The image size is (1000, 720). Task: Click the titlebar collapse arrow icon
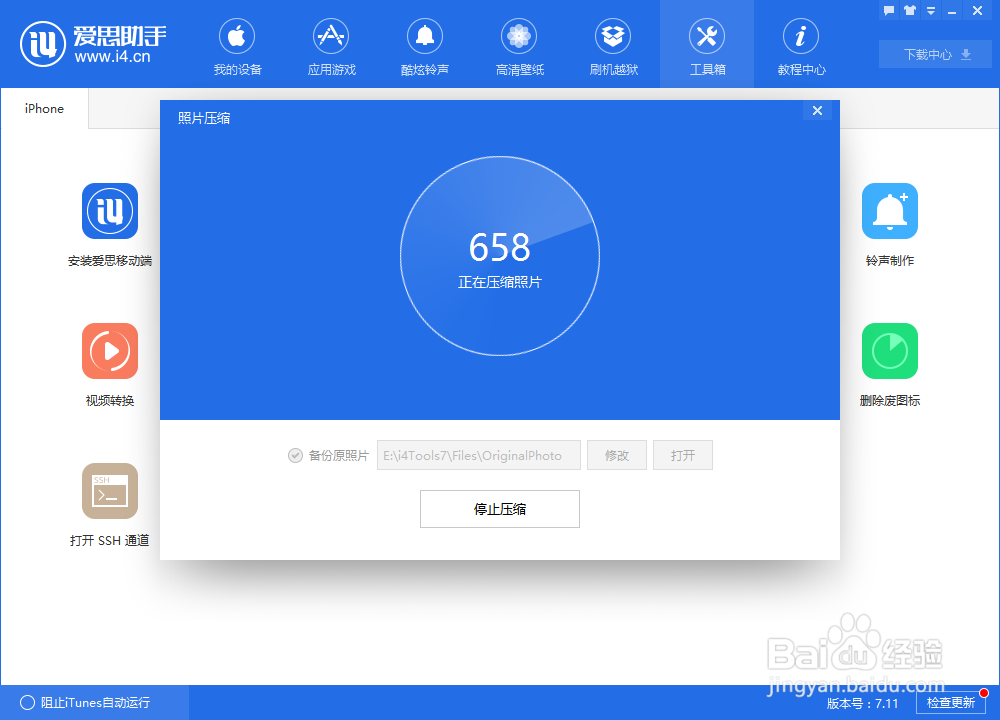(x=929, y=10)
